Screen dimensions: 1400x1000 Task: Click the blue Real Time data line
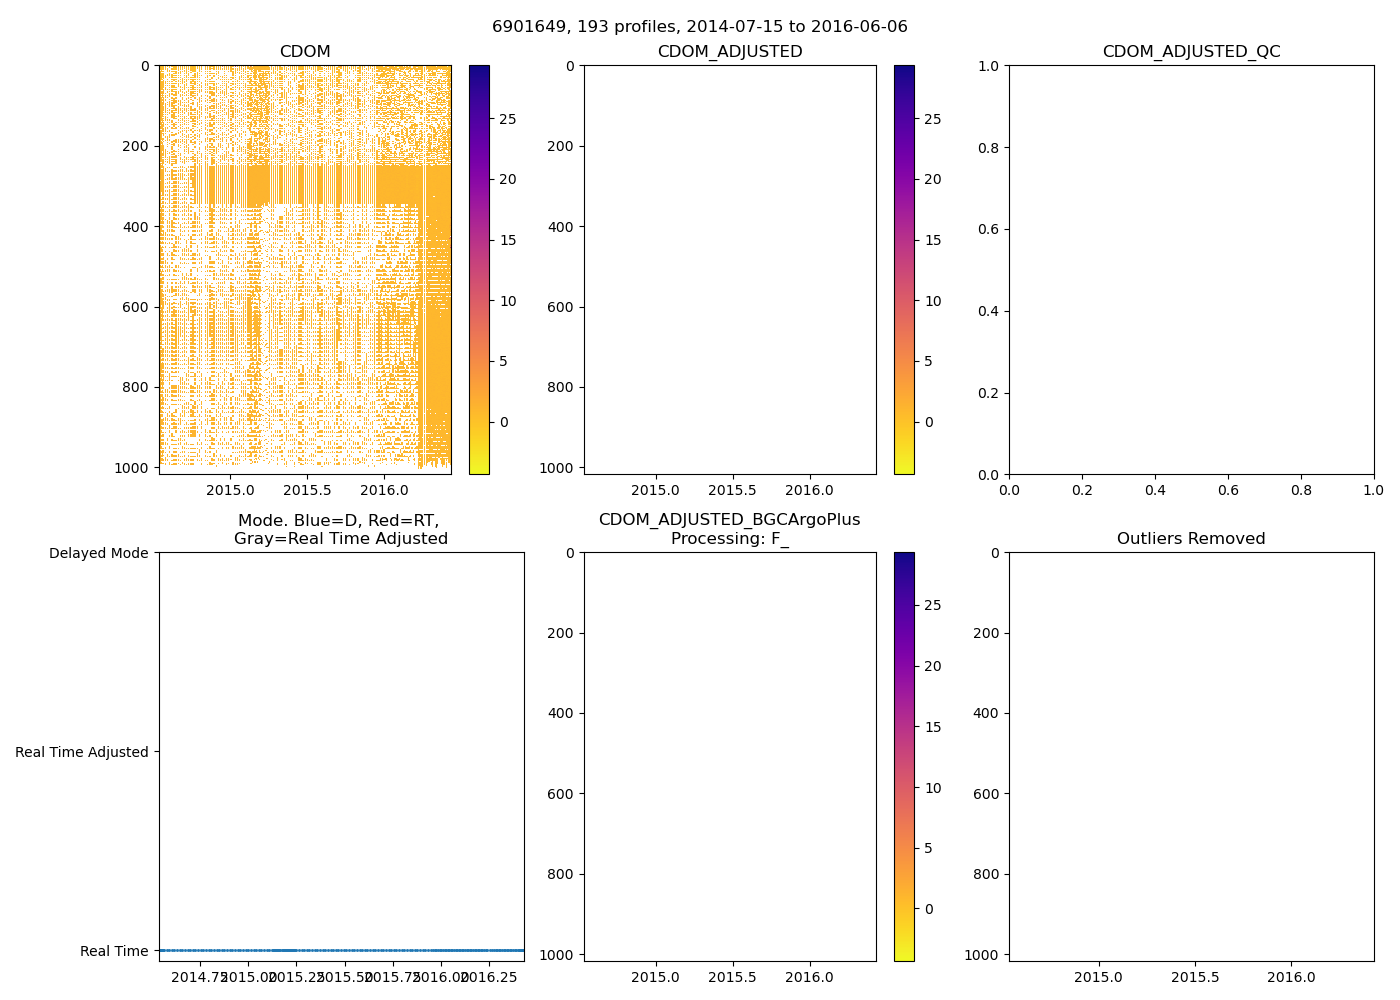coord(340,950)
